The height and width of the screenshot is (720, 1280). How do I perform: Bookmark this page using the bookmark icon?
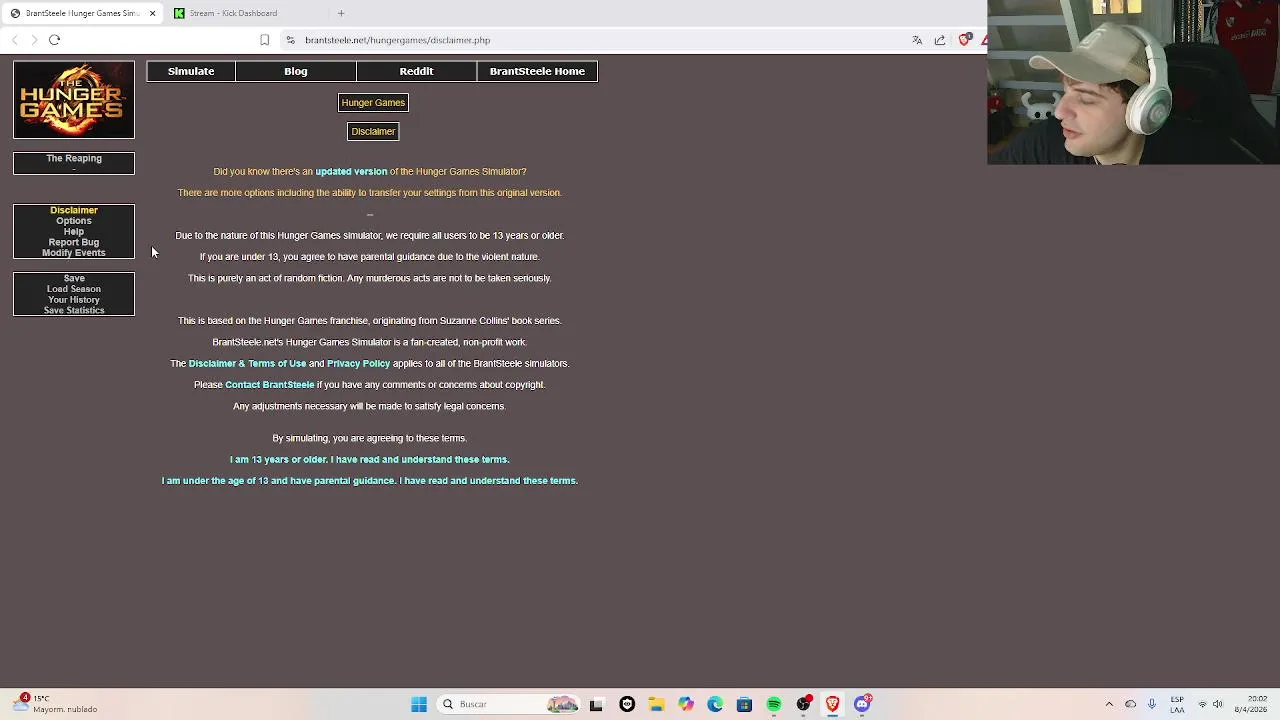click(264, 40)
